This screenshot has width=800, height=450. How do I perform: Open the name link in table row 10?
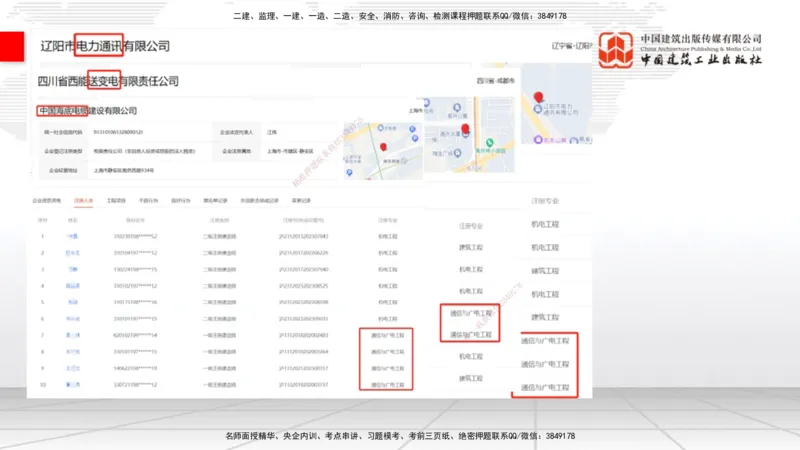click(x=72, y=385)
